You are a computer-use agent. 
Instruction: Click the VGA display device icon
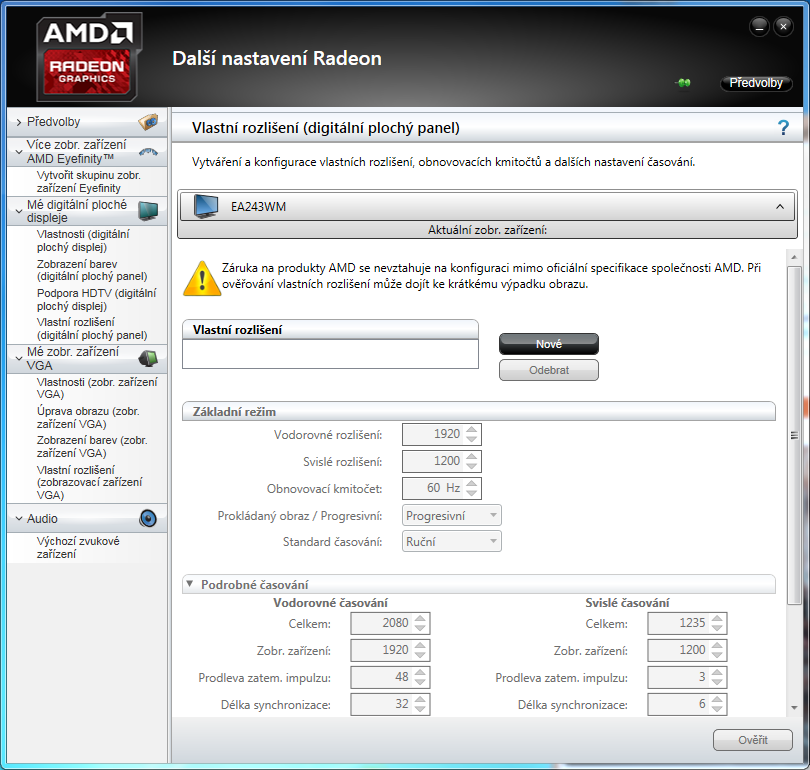(x=148, y=358)
